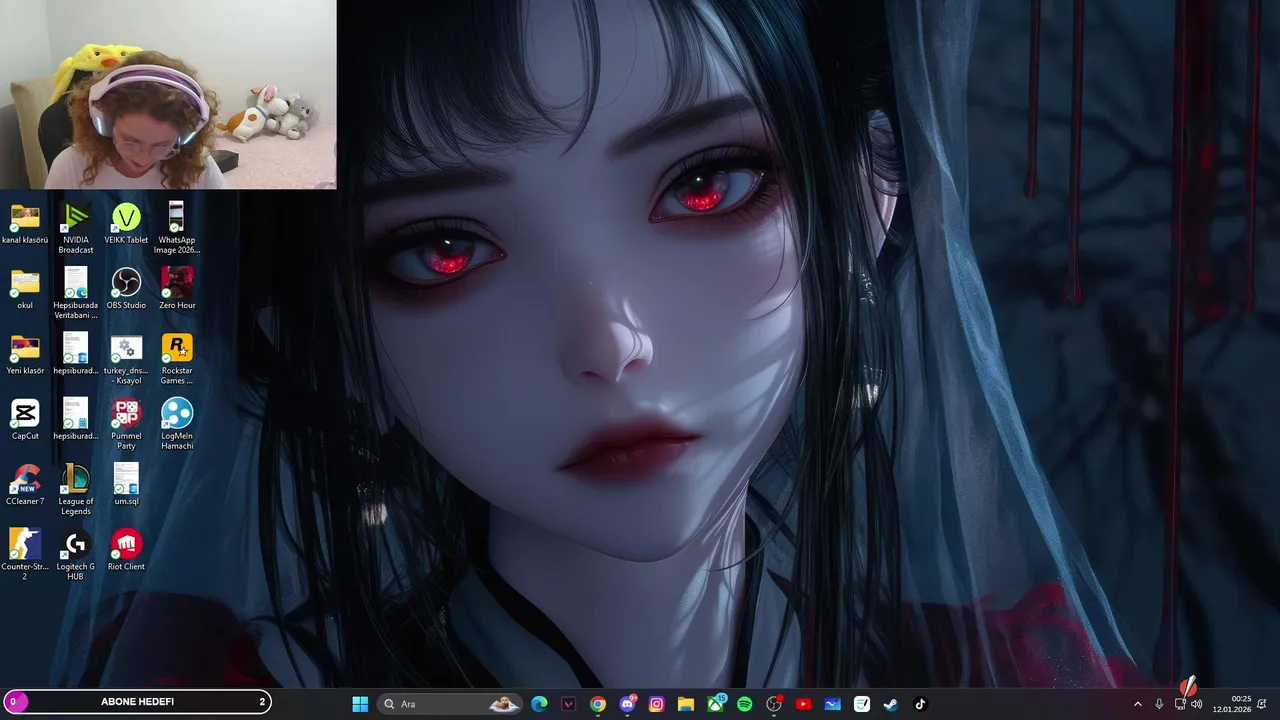Select Hepsiburada Veritabani file
Image resolution: width=1280 pixels, height=720 pixels.
click(x=76, y=293)
